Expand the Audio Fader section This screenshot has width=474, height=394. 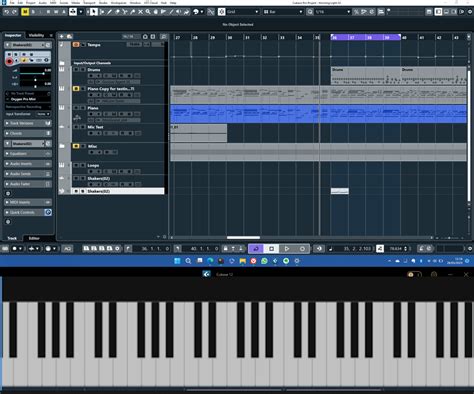click(28, 184)
